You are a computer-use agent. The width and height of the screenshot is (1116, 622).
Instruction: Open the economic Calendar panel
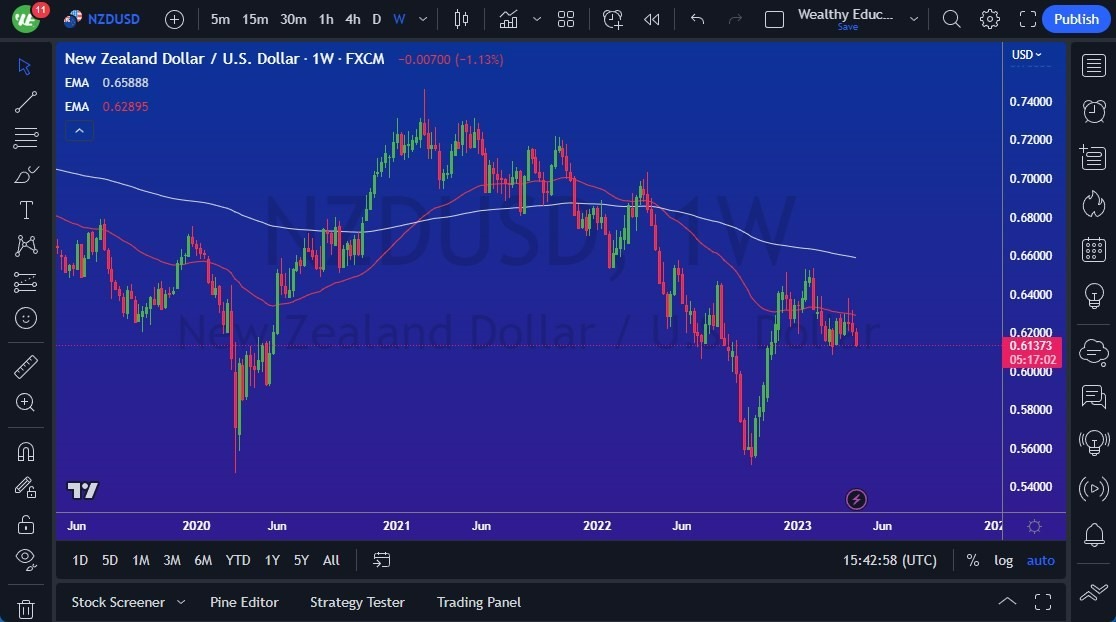pos(1093,249)
